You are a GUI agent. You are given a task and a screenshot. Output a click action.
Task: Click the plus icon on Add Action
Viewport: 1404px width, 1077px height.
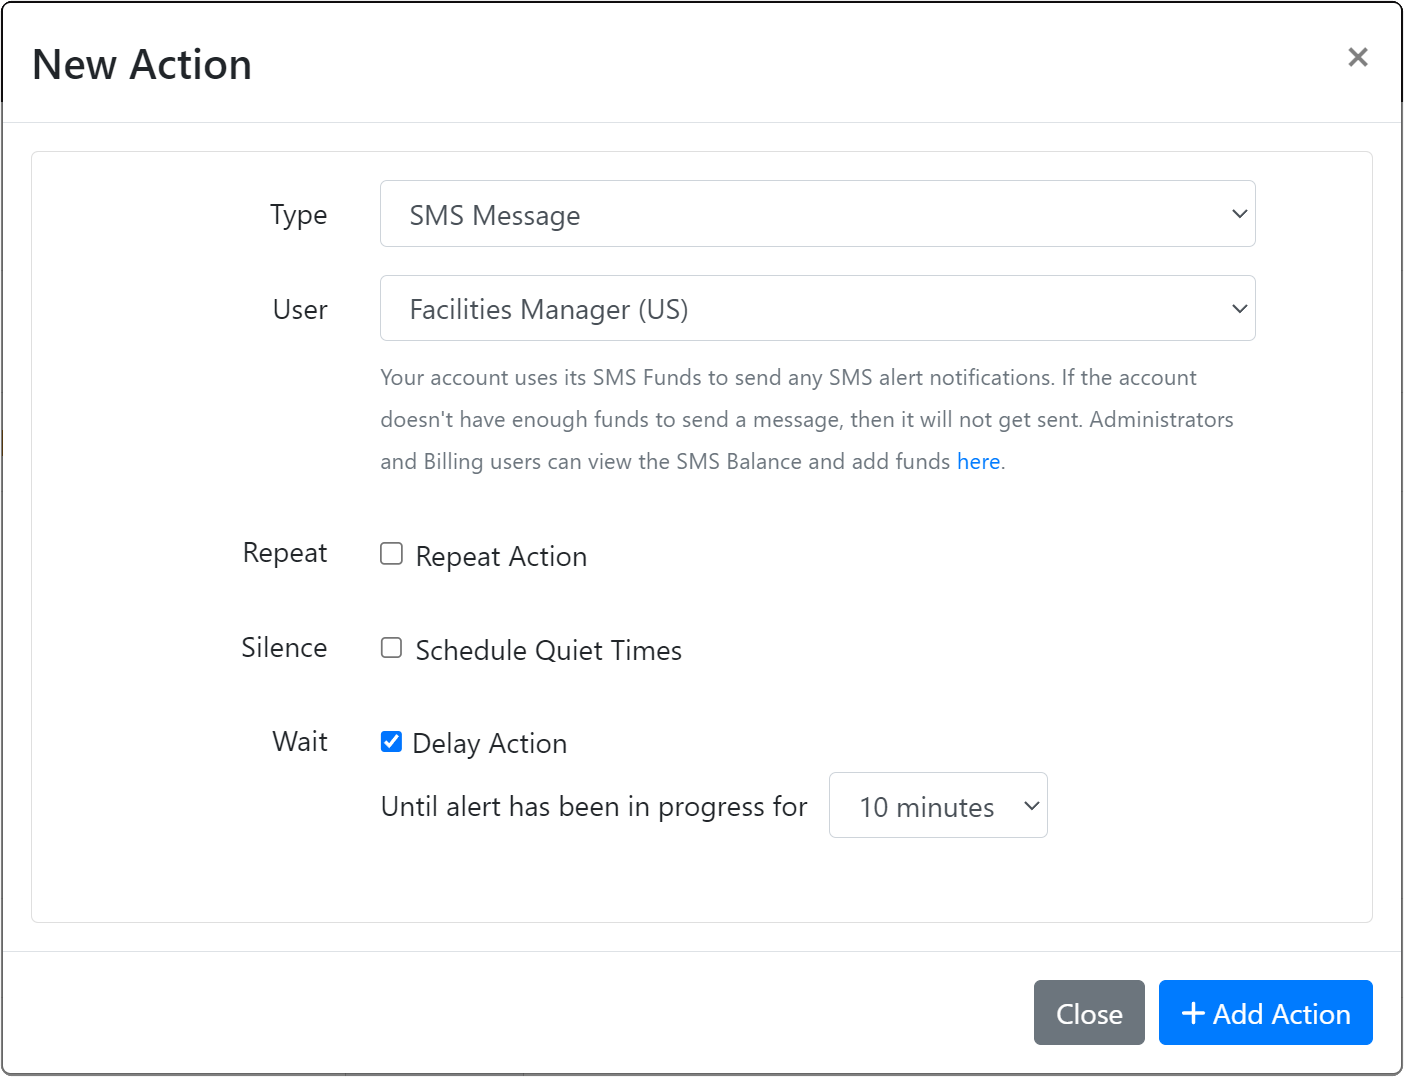pyautogui.click(x=1192, y=1013)
